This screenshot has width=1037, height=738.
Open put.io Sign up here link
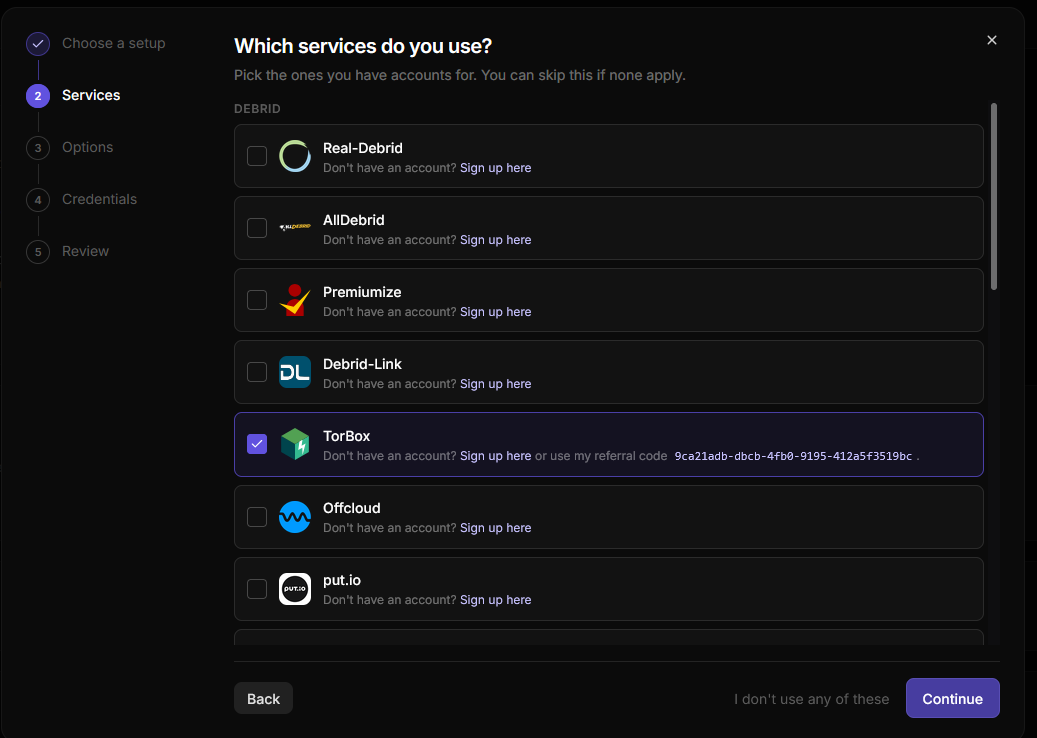point(495,600)
